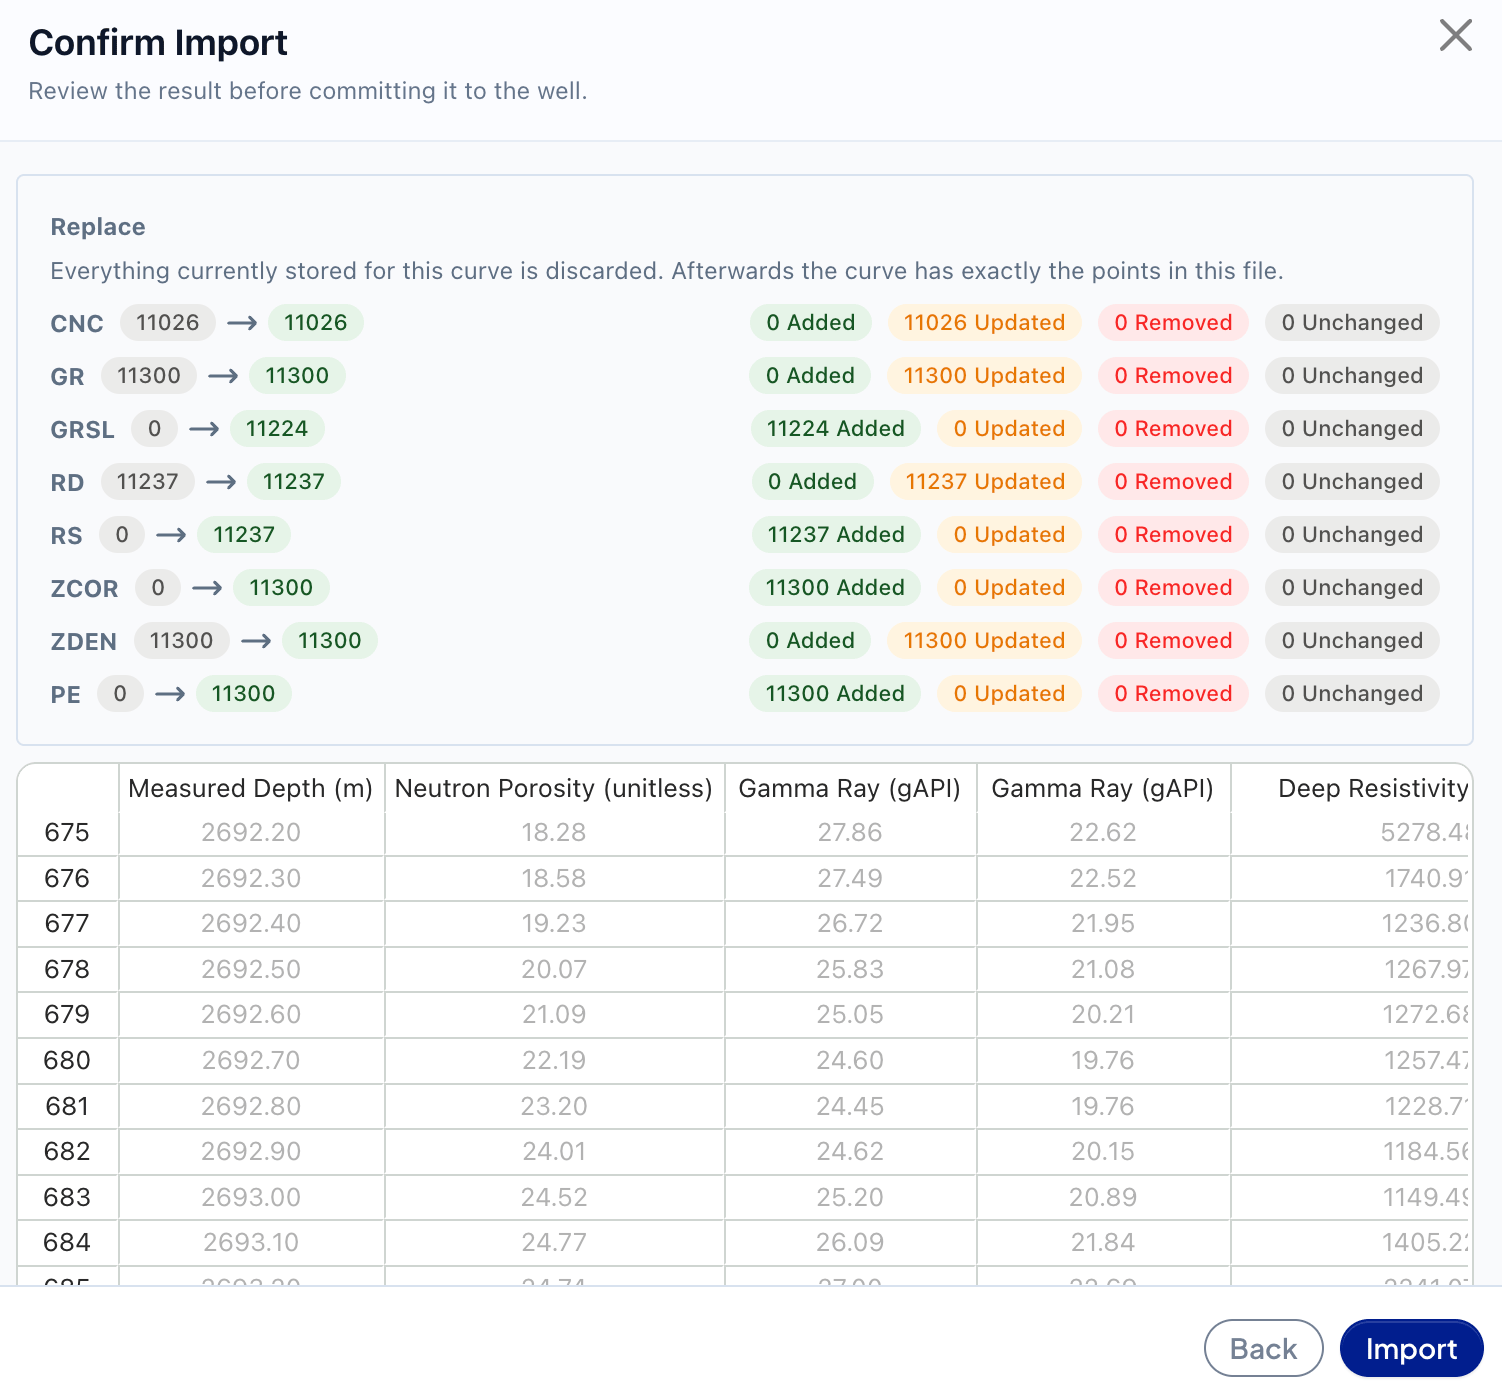
Task: Select row number 675
Action: tap(67, 832)
